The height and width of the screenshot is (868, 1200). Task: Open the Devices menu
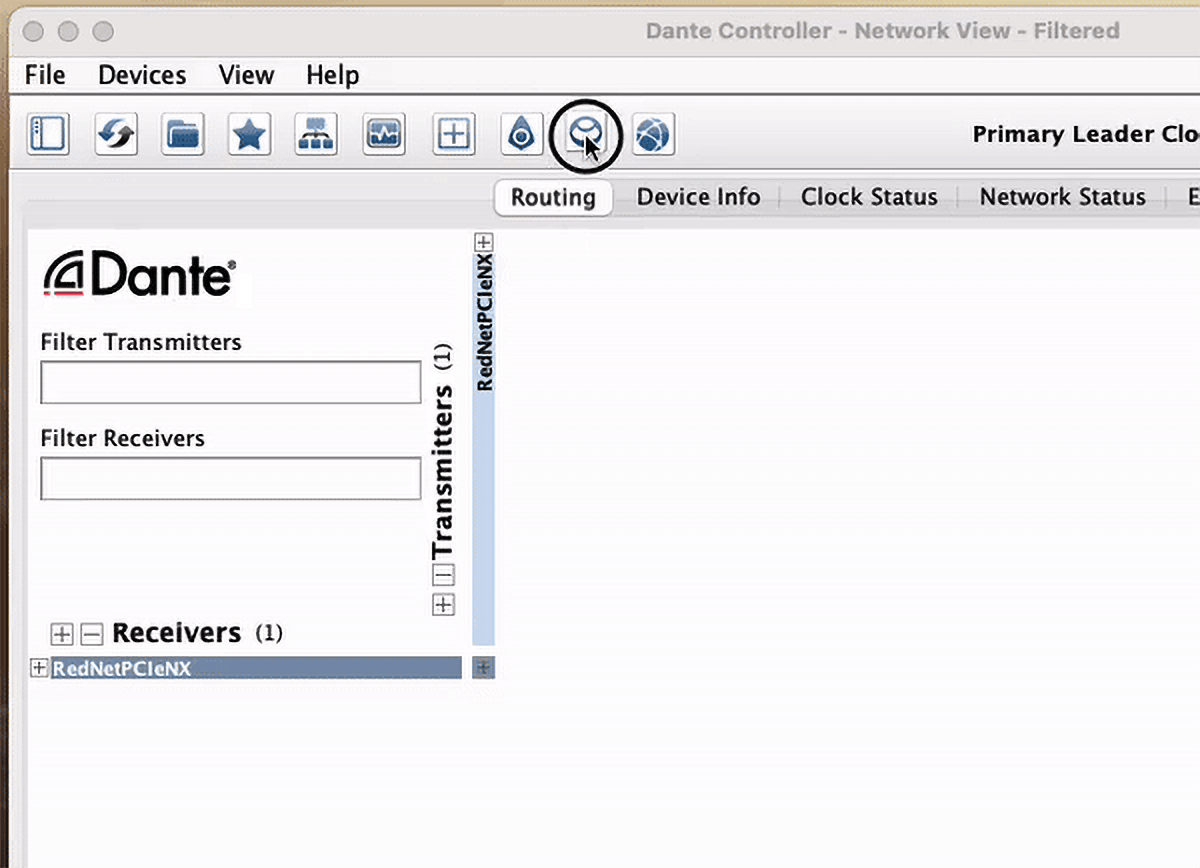tap(142, 75)
